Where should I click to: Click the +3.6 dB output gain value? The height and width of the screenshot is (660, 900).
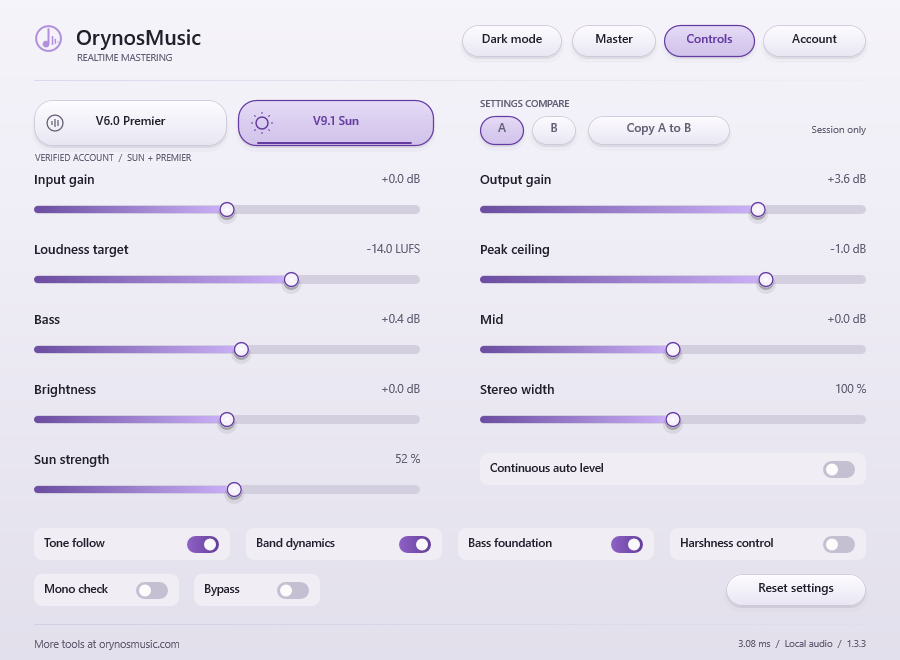coord(847,179)
